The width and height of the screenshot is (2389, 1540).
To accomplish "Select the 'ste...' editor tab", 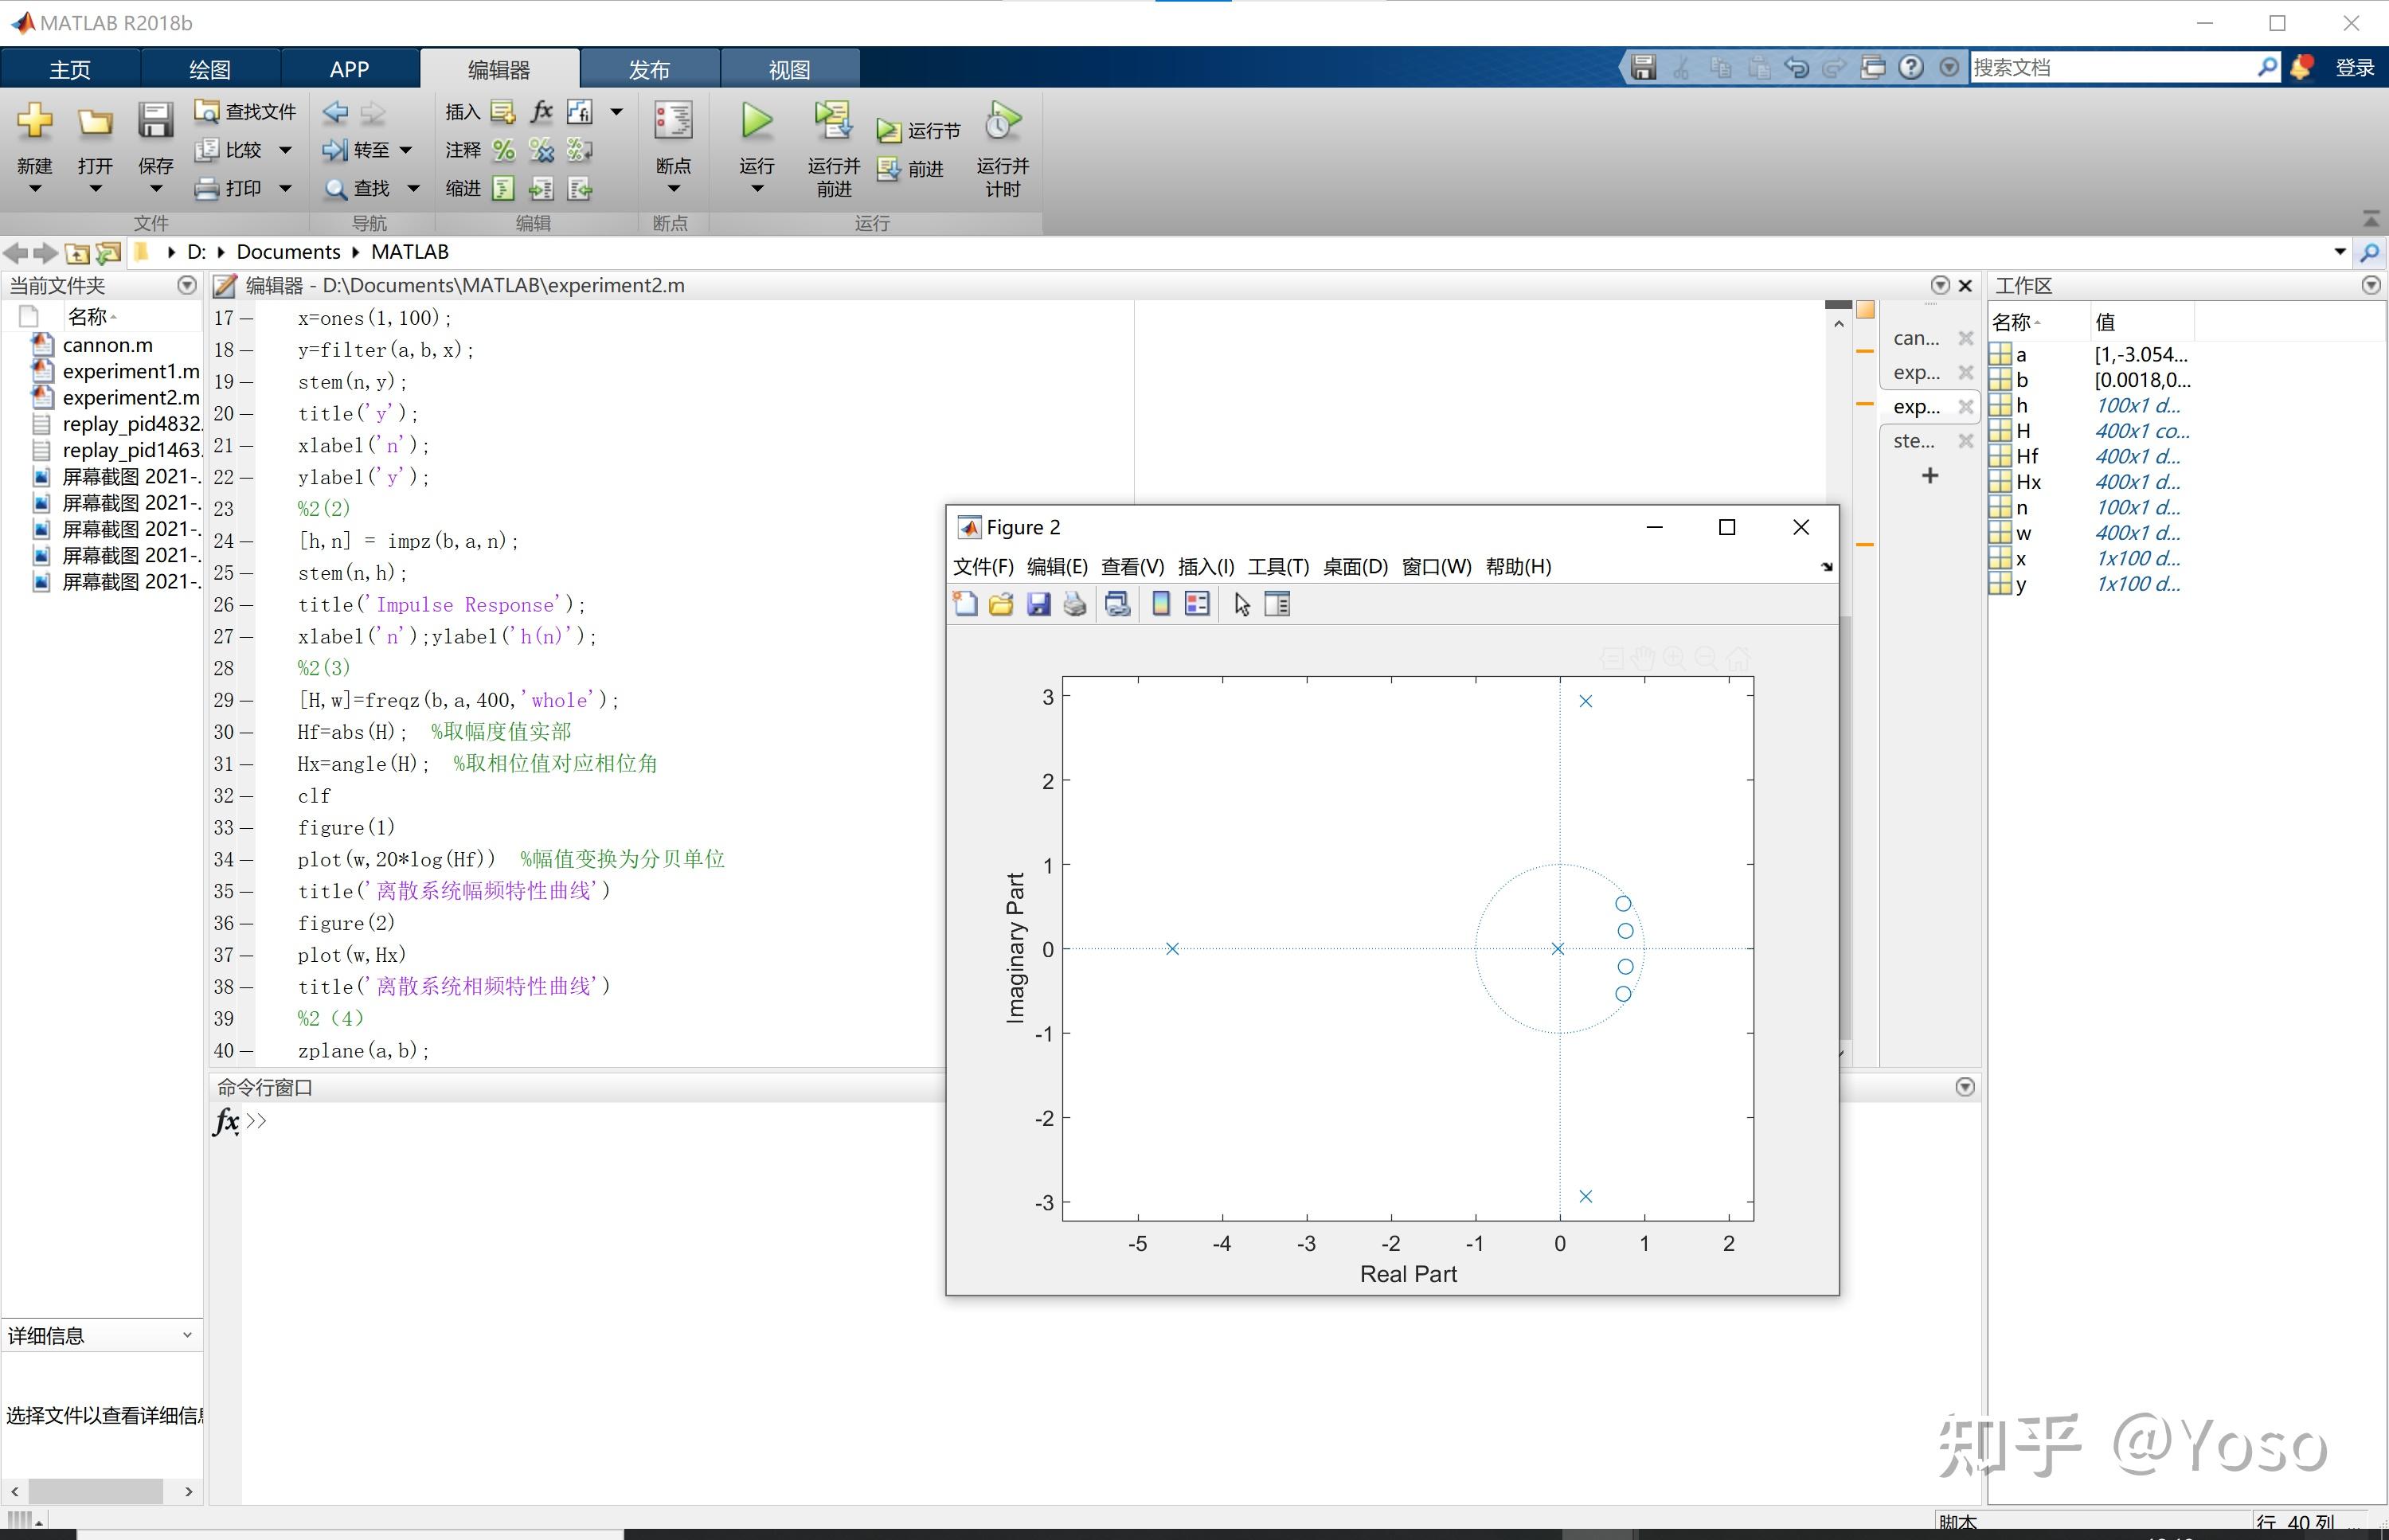I will pyautogui.click(x=1914, y=441).
